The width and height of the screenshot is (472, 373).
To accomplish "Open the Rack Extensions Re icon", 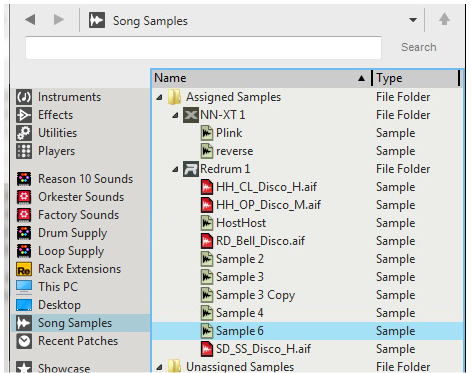I will coord(24,269).
